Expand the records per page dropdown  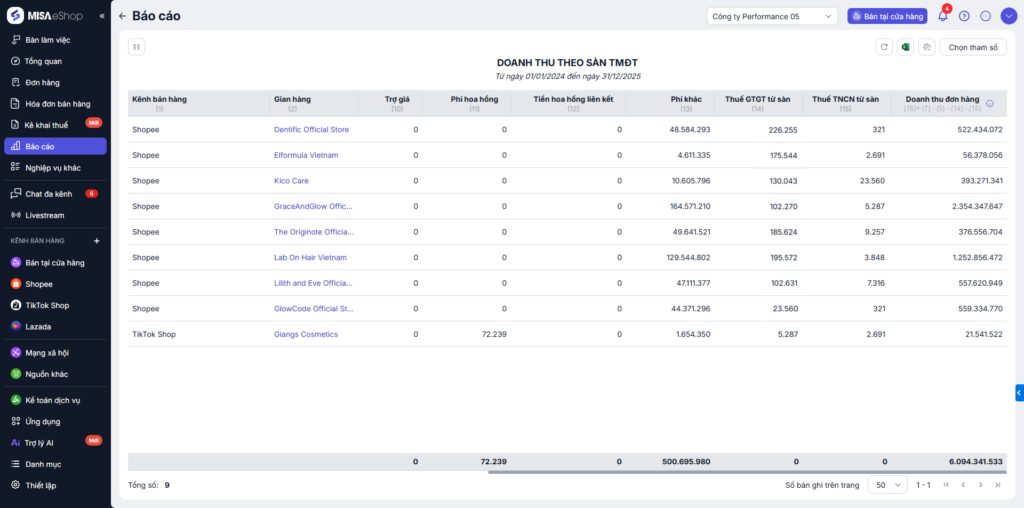[x=886, y=484]
